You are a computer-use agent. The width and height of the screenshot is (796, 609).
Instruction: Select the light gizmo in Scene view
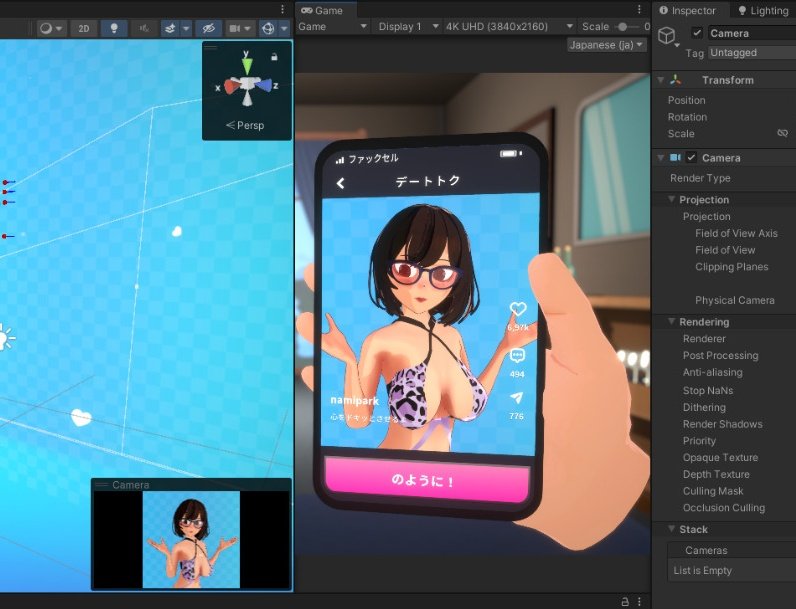coord(5,337)
